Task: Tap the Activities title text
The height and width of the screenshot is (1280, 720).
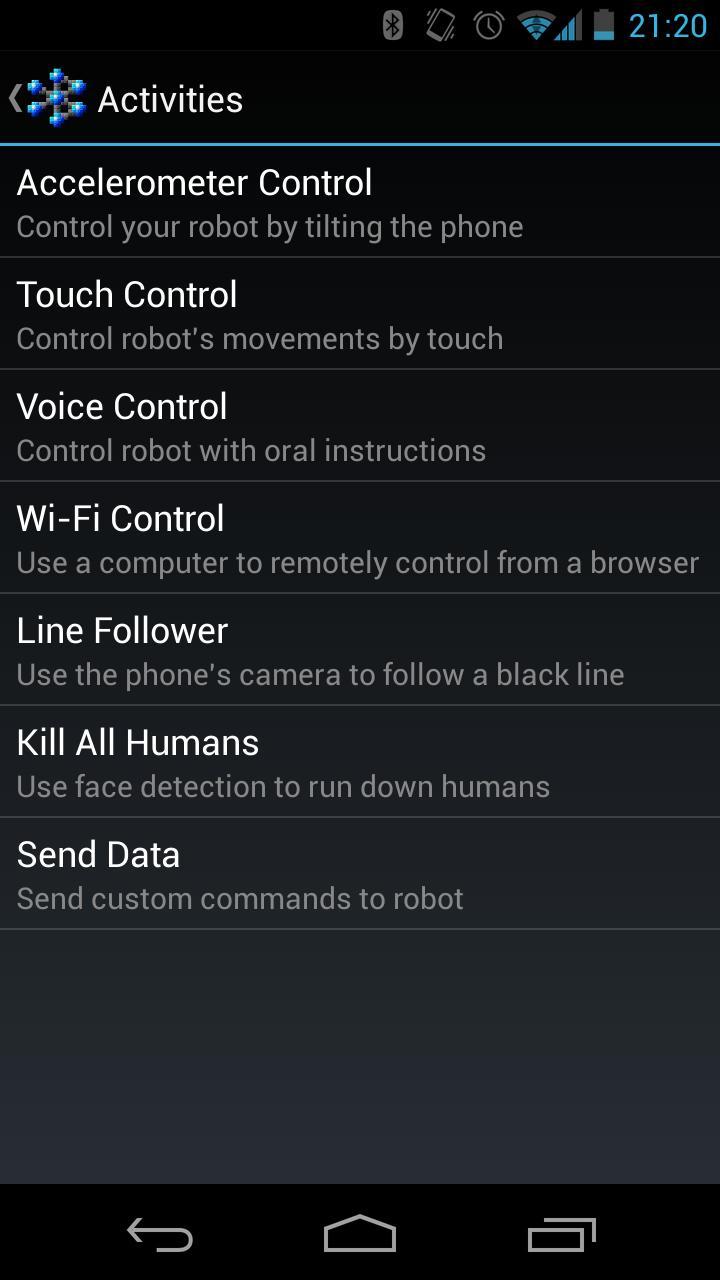Action: tap(170, 99)
